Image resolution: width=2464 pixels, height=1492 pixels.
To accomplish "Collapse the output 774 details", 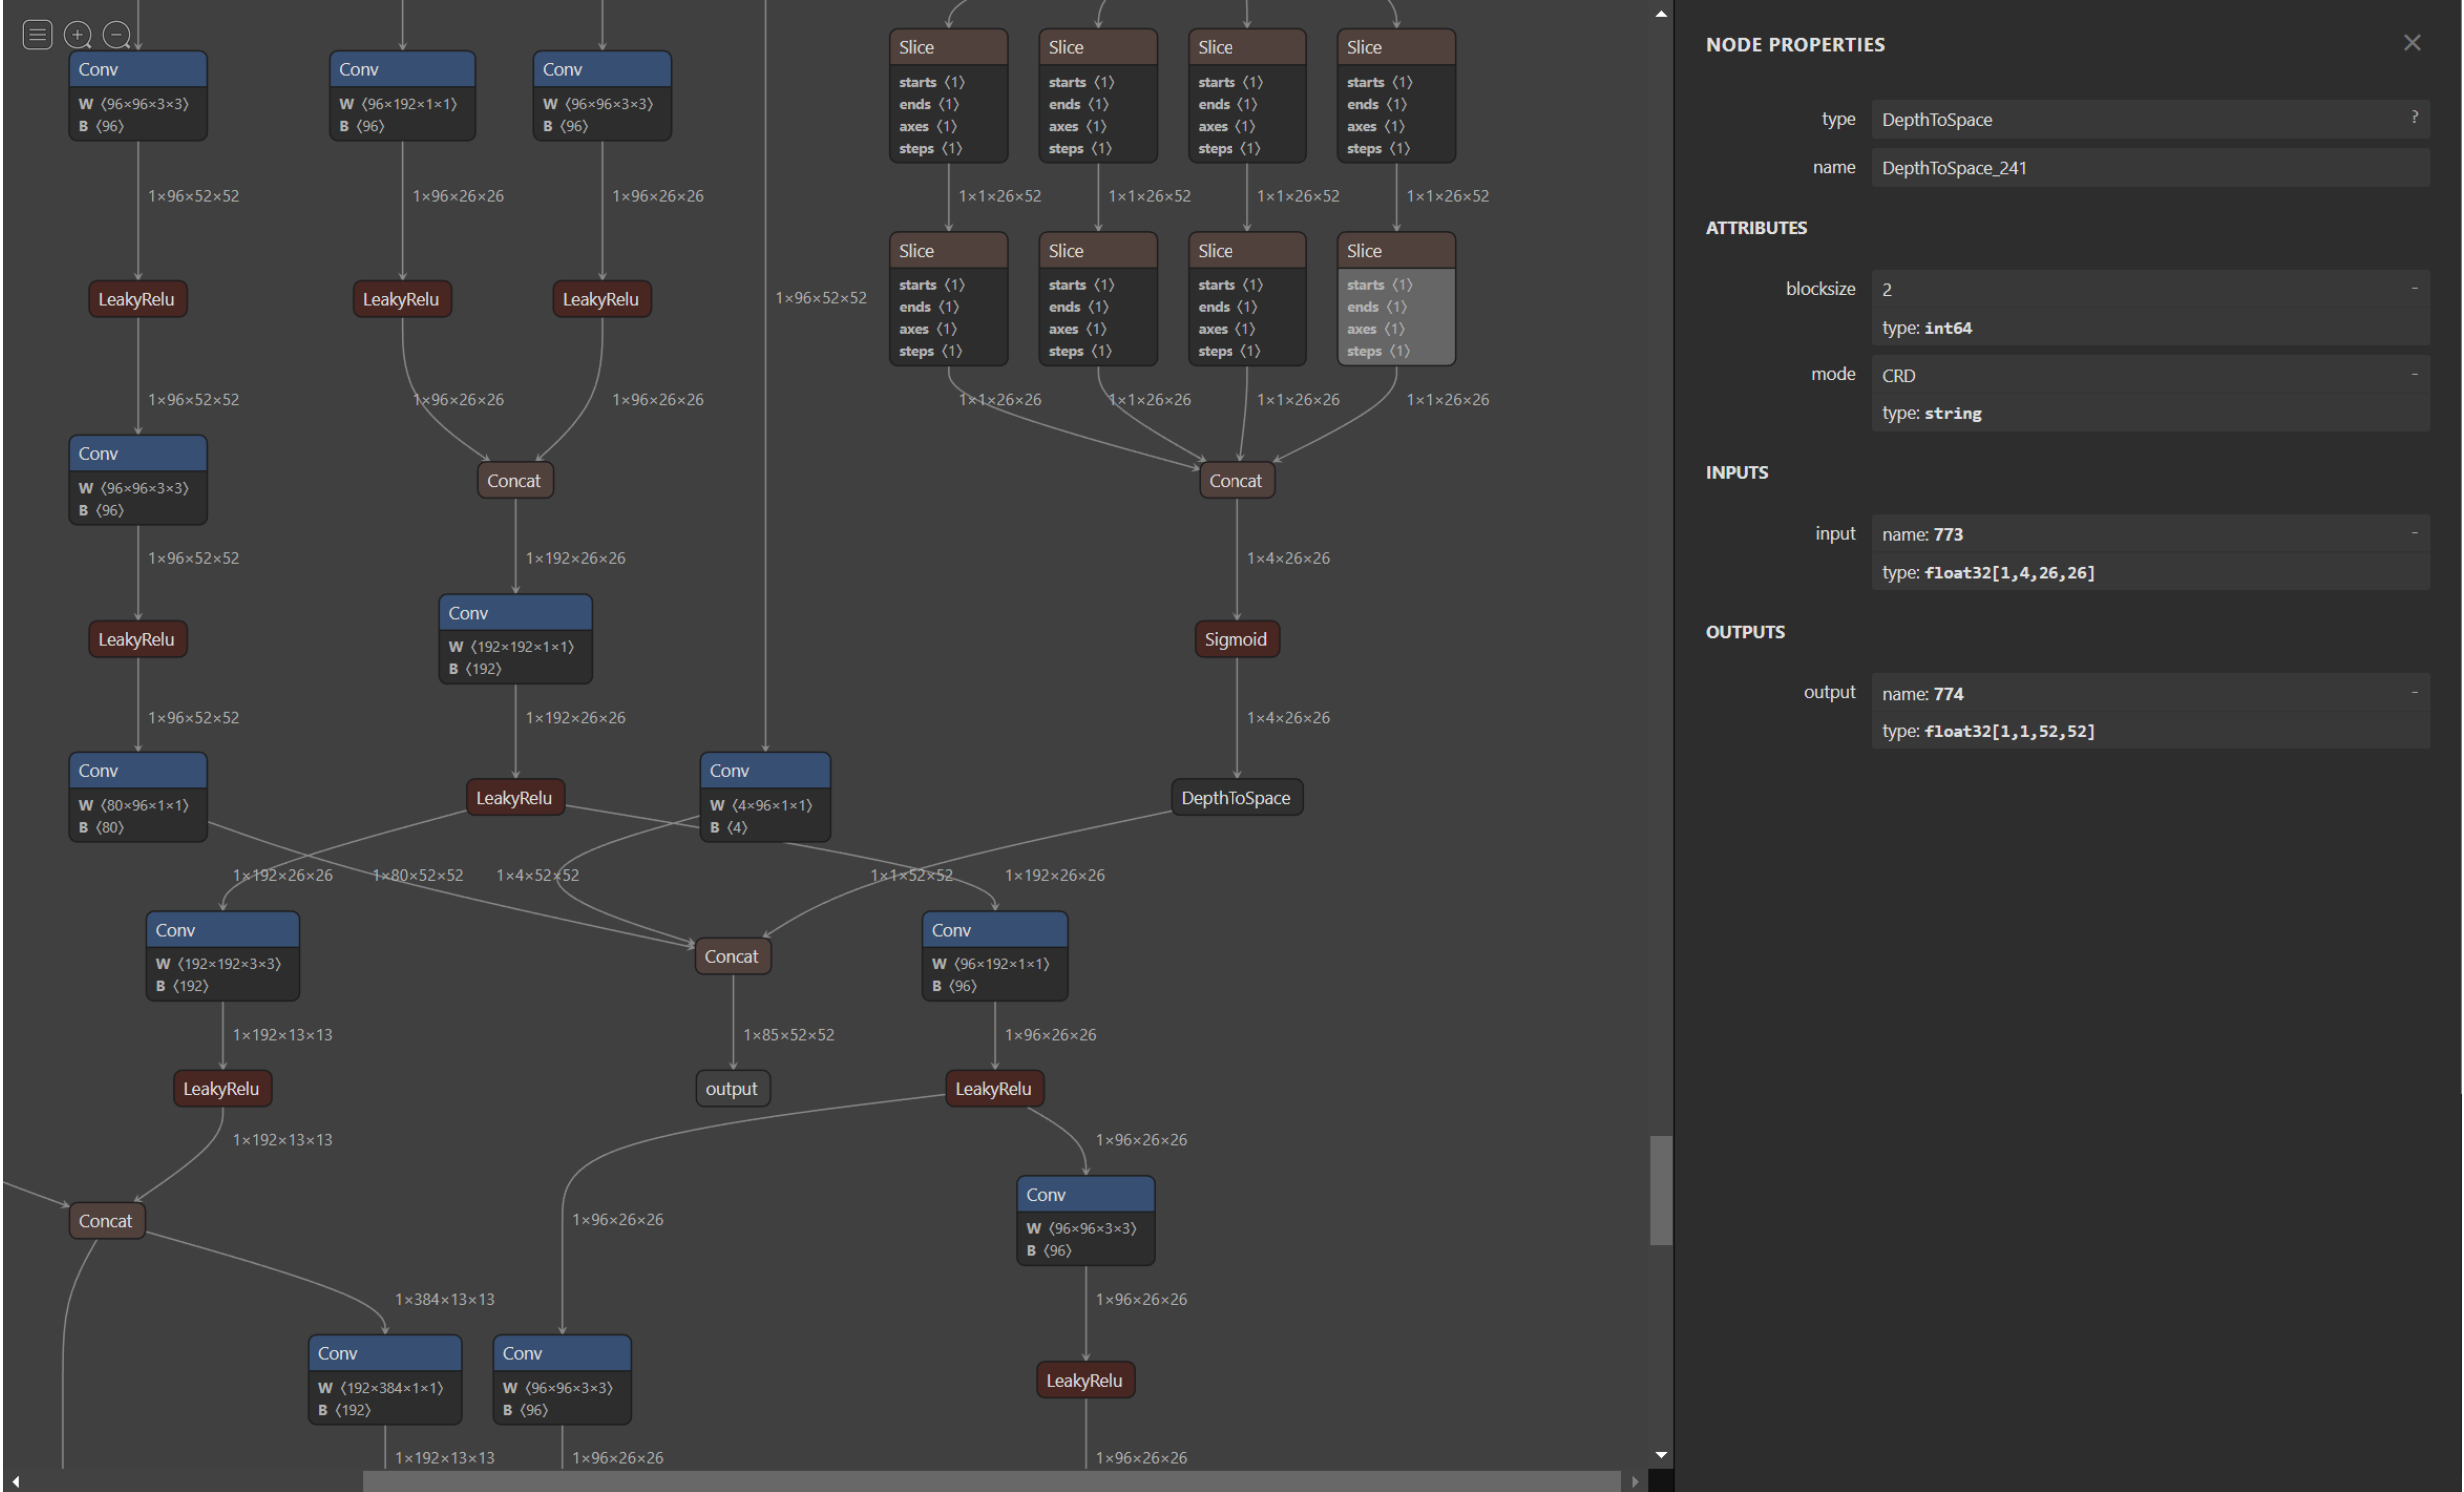I will click(2413, 692).
